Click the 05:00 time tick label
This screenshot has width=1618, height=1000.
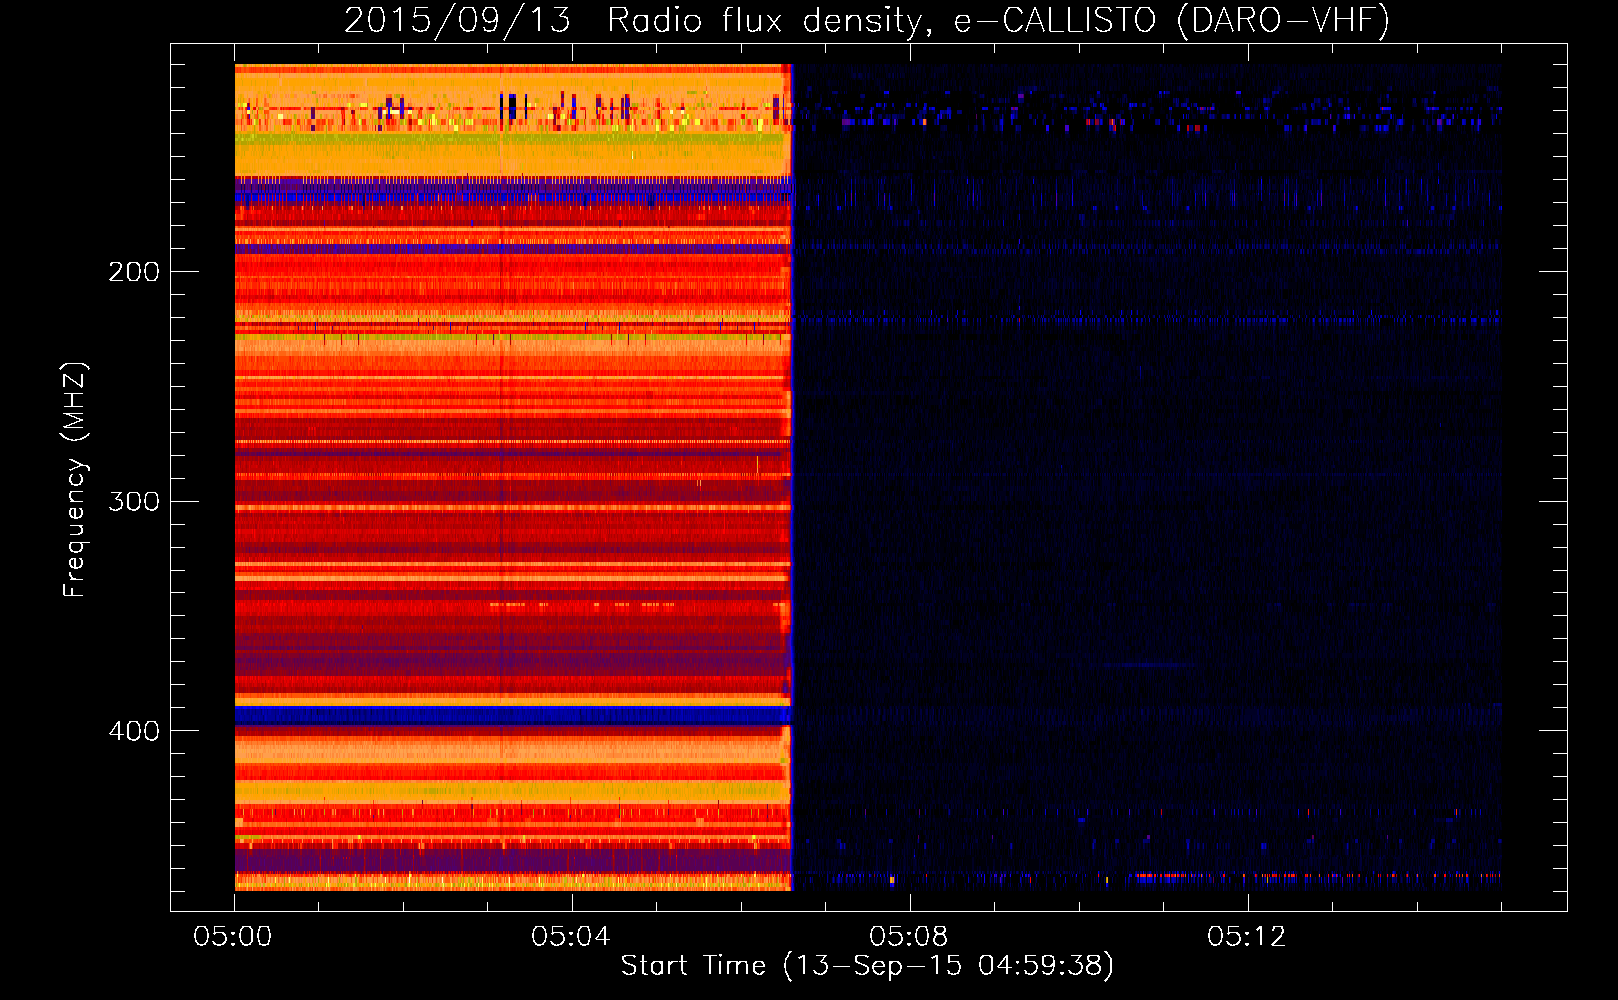[233, 937]
